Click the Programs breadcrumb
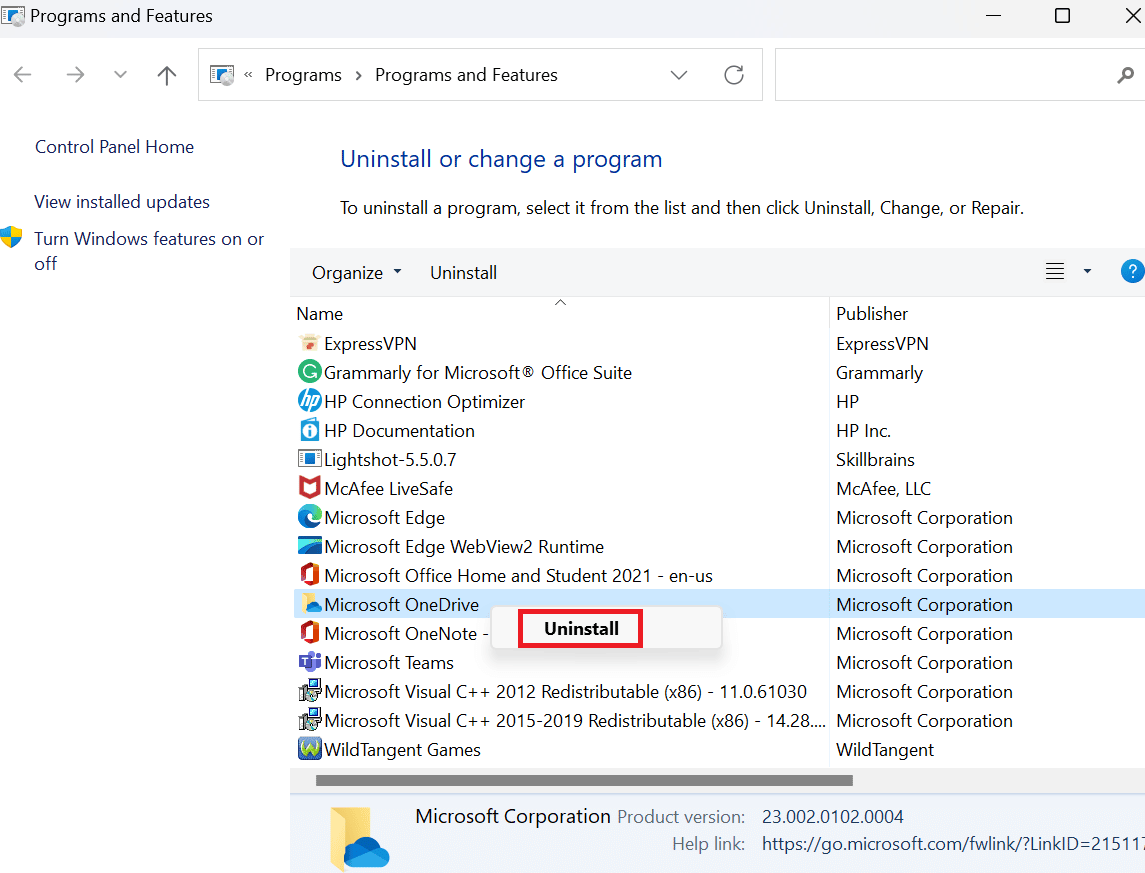The width and height of the screenshot is (1145, 873). [x=303, y=75]
